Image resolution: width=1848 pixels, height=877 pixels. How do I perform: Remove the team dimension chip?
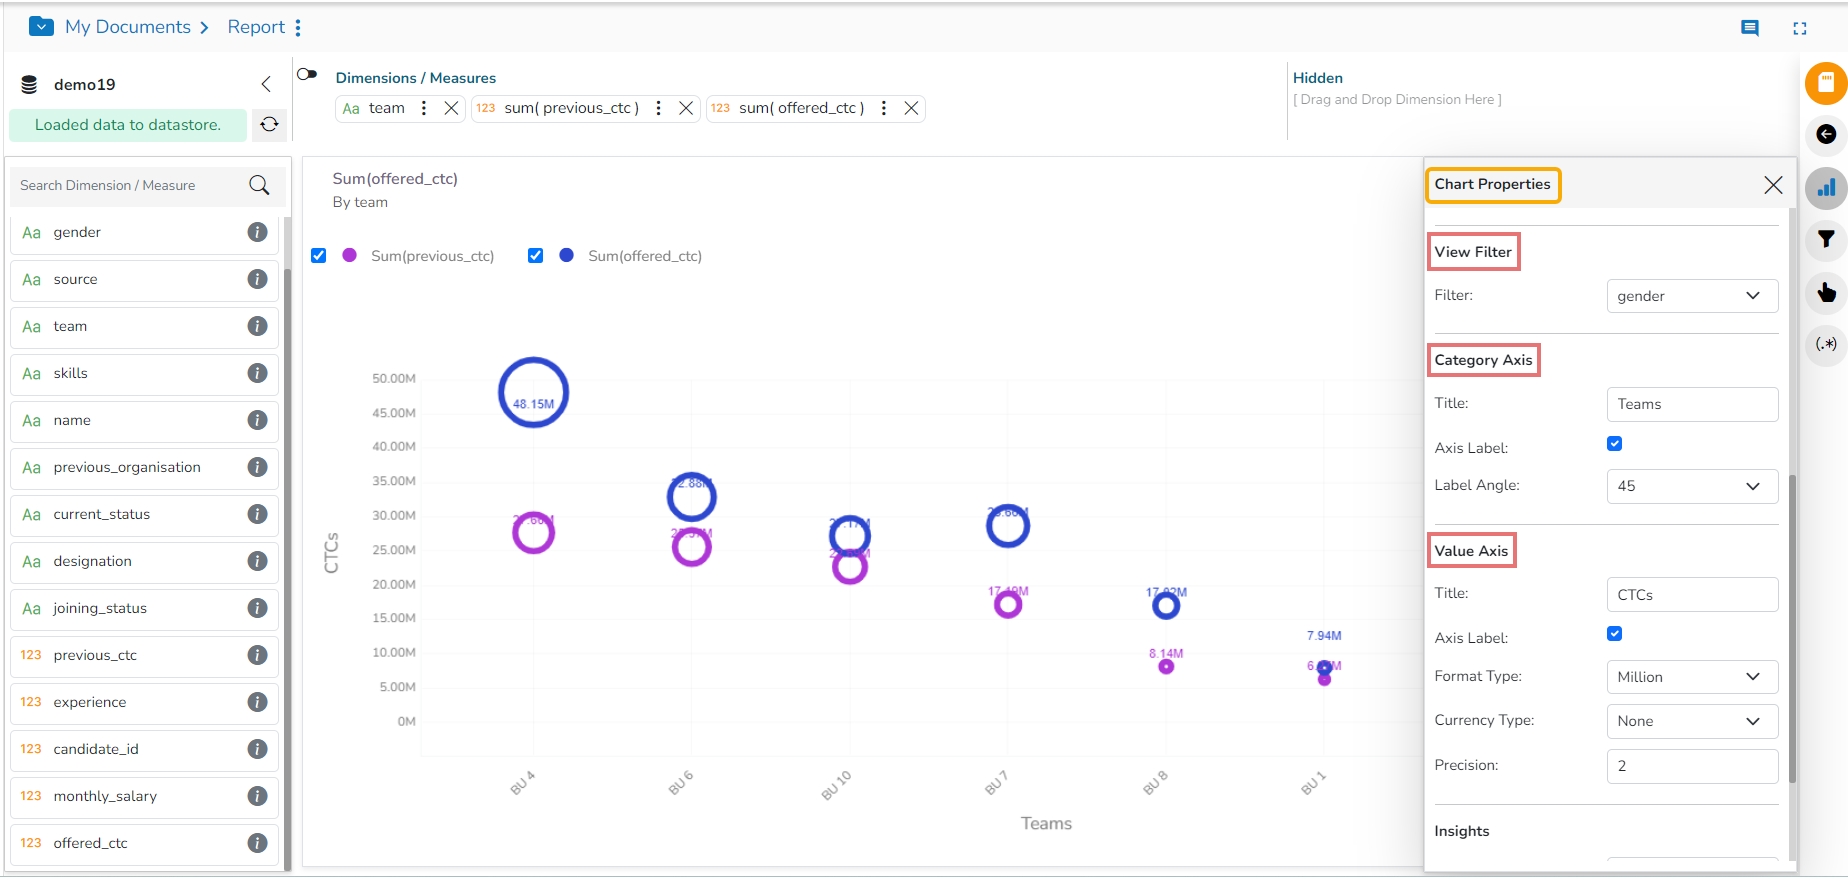coord(452,108)
